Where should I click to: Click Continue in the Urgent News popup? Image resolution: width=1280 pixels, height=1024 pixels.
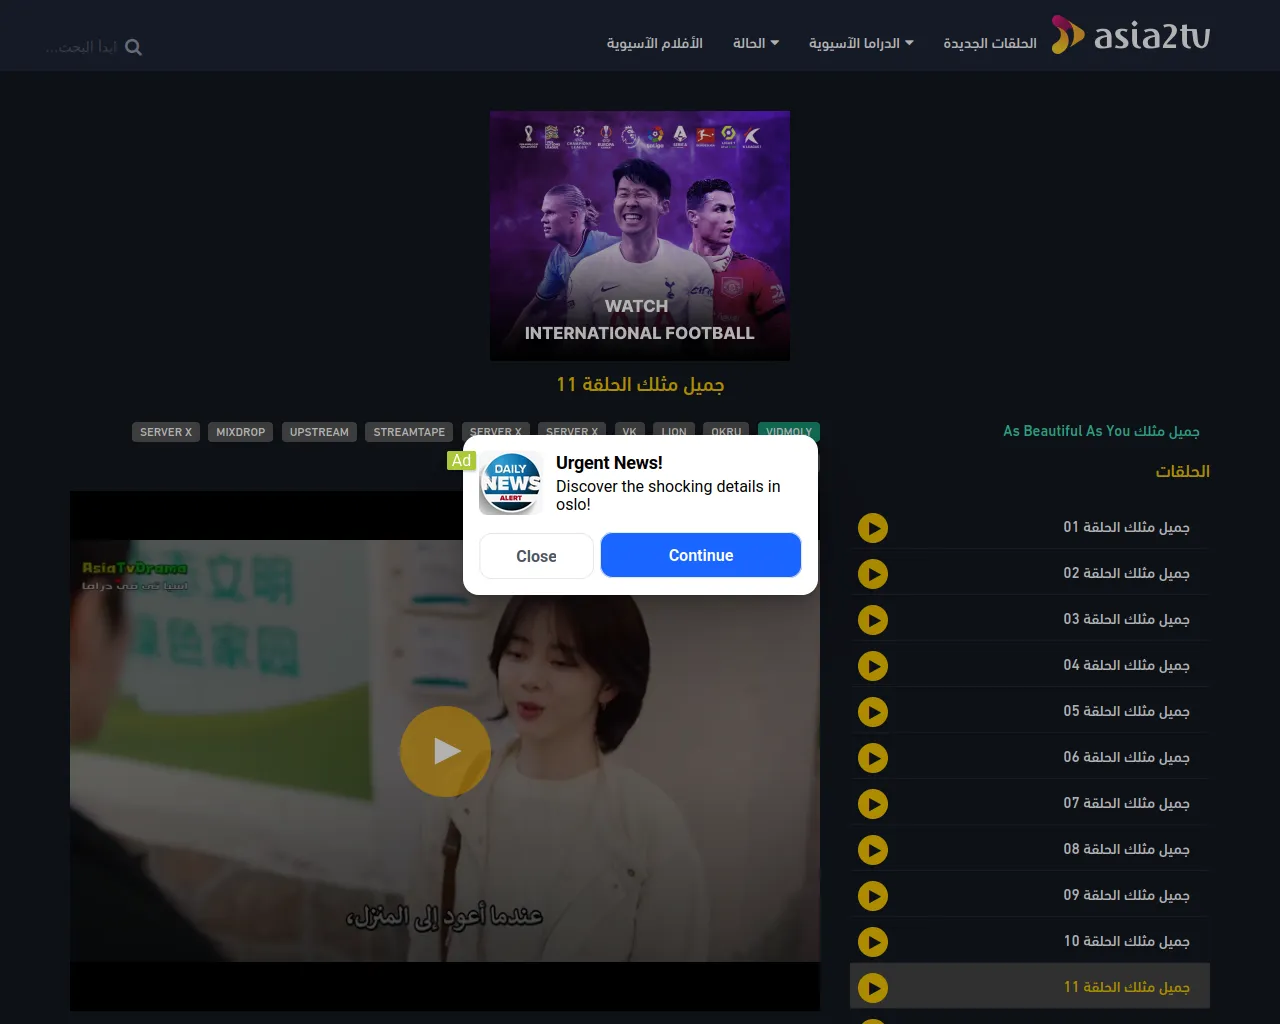tap(701, 555)
